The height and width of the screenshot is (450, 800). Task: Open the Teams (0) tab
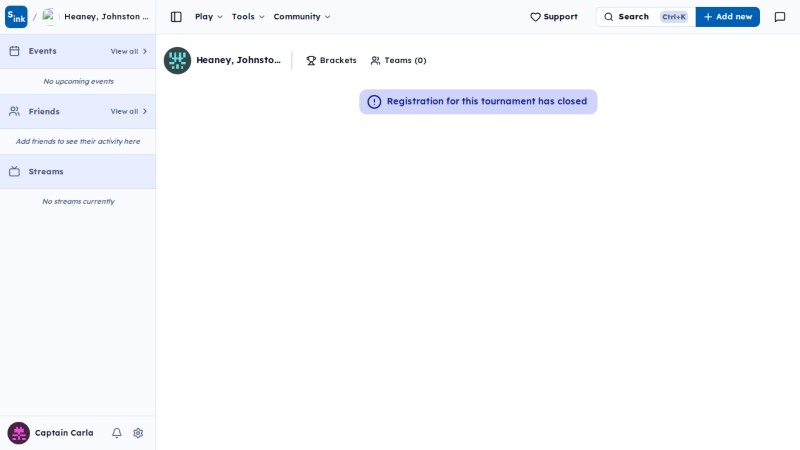click(x=398, y=60)
